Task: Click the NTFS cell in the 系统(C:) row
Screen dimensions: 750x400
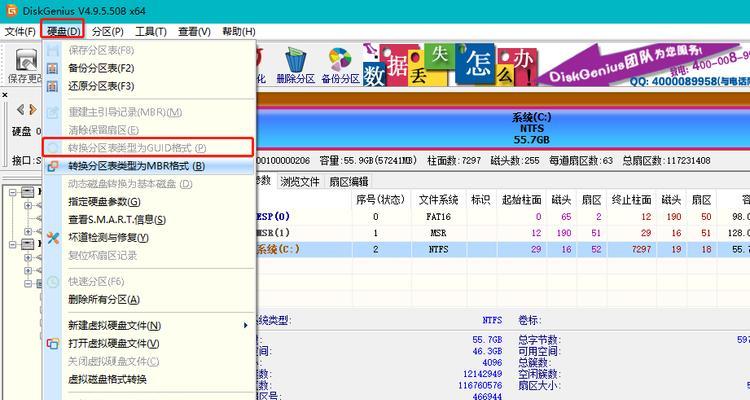Action: pos(439,249)
